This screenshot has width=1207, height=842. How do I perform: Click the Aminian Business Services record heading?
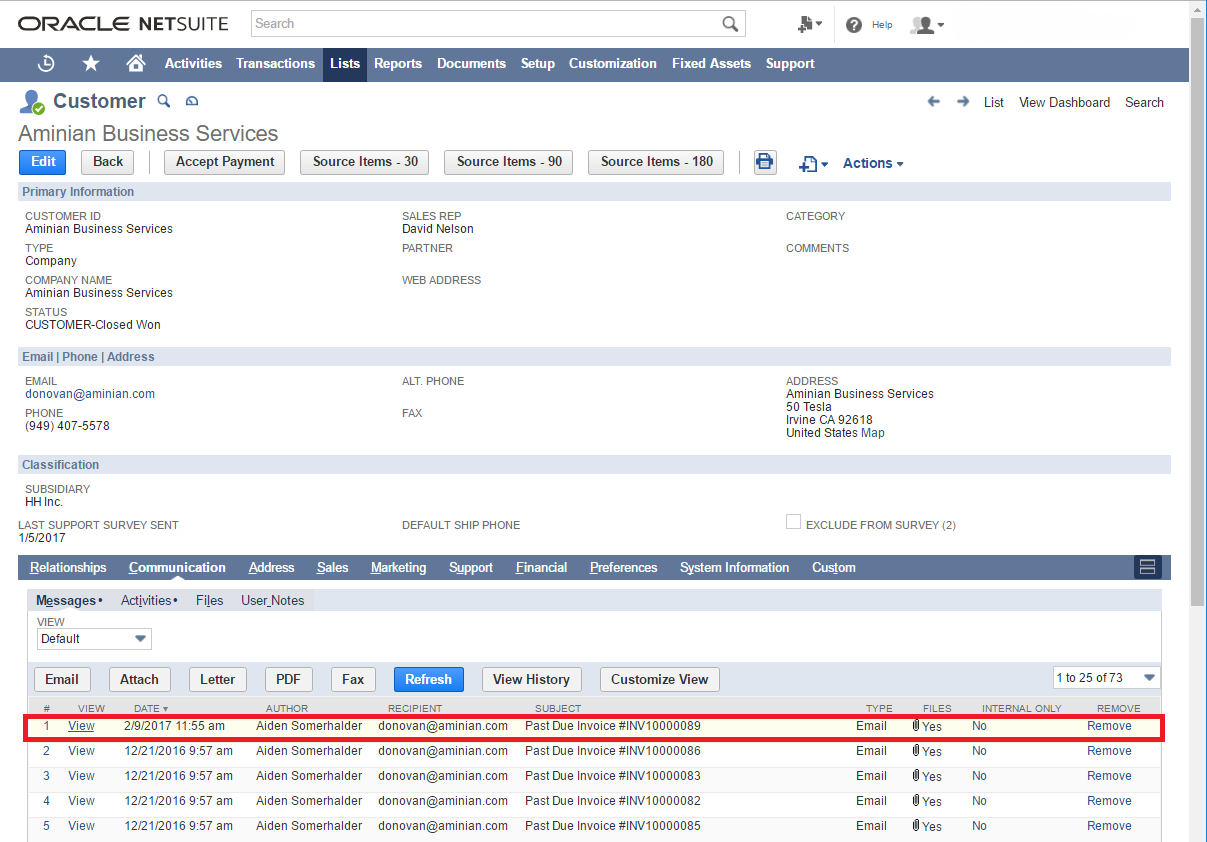[x=148, y=134]
